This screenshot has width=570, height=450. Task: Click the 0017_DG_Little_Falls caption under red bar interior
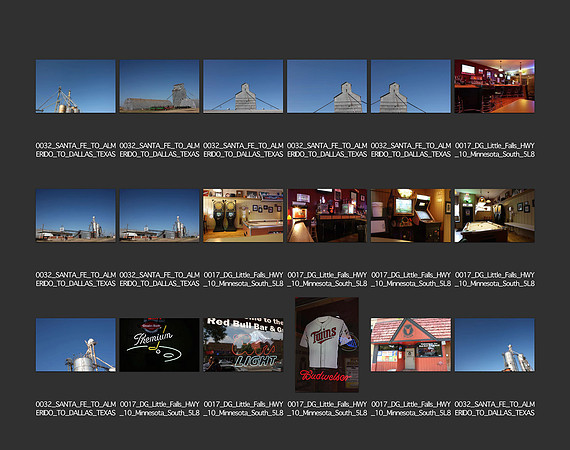(494, 150)
